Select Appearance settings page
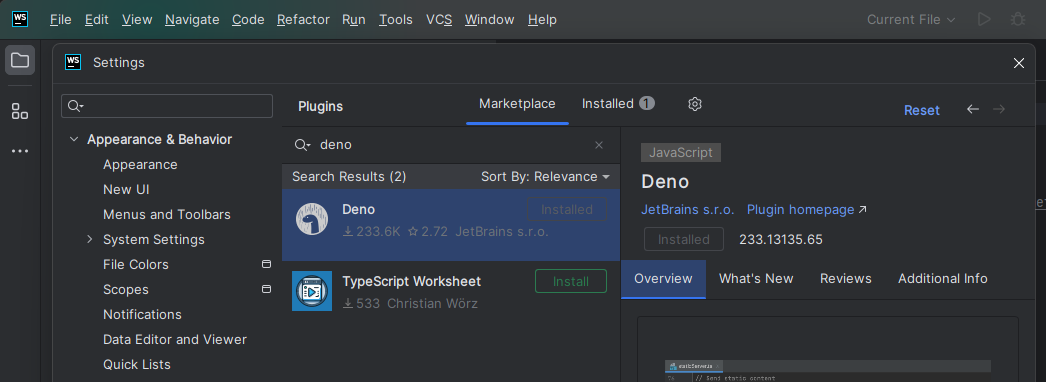Image resolution: width=1046 pixels, height=382 pixels. [140, 165]
